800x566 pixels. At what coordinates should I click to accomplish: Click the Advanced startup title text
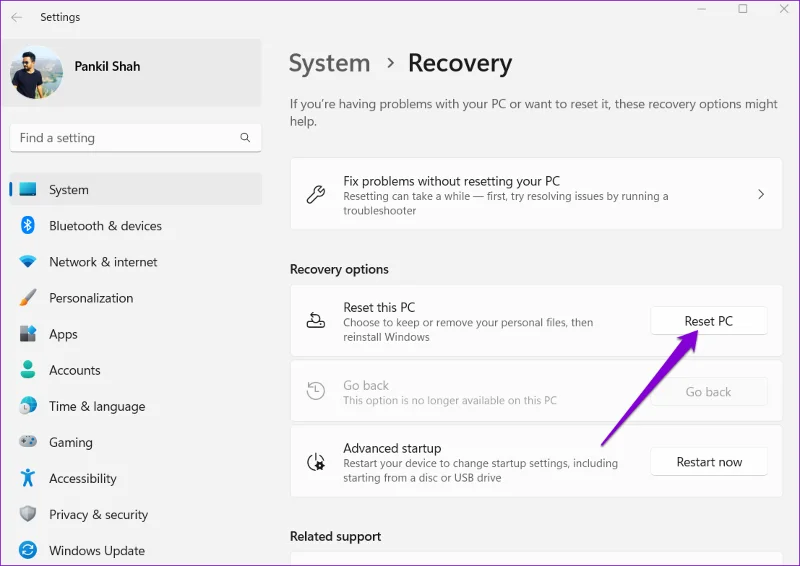(392, 448)
